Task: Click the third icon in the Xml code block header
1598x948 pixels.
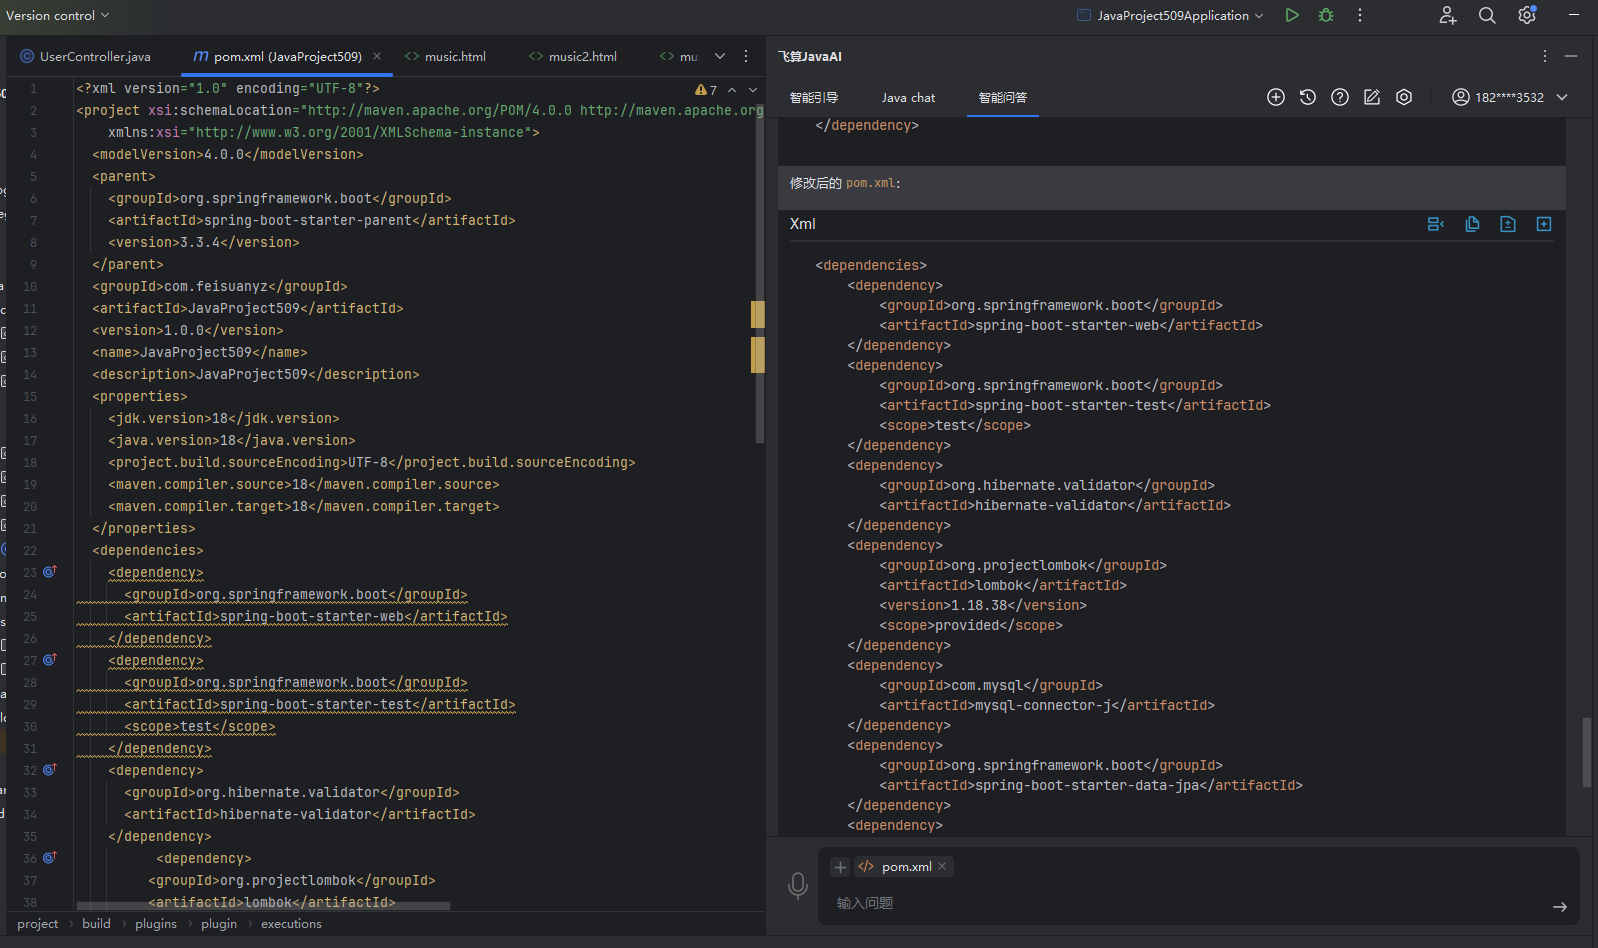Action: (x=1508, y=224)
